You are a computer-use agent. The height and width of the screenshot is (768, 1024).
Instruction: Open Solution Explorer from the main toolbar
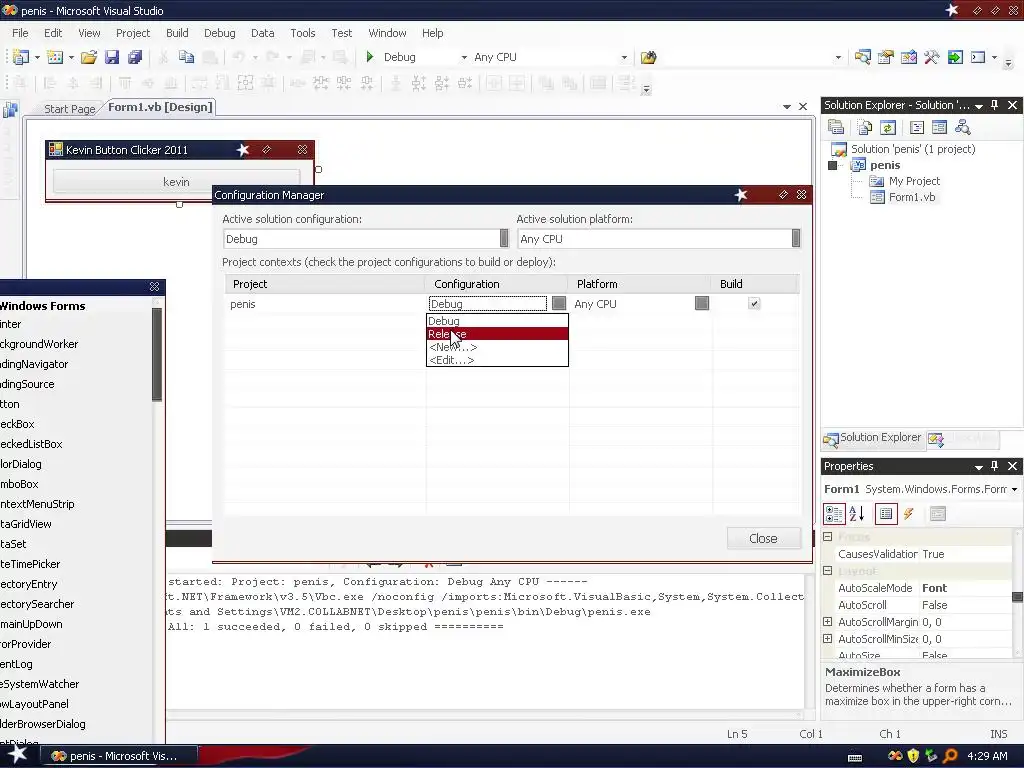[862, 57]
